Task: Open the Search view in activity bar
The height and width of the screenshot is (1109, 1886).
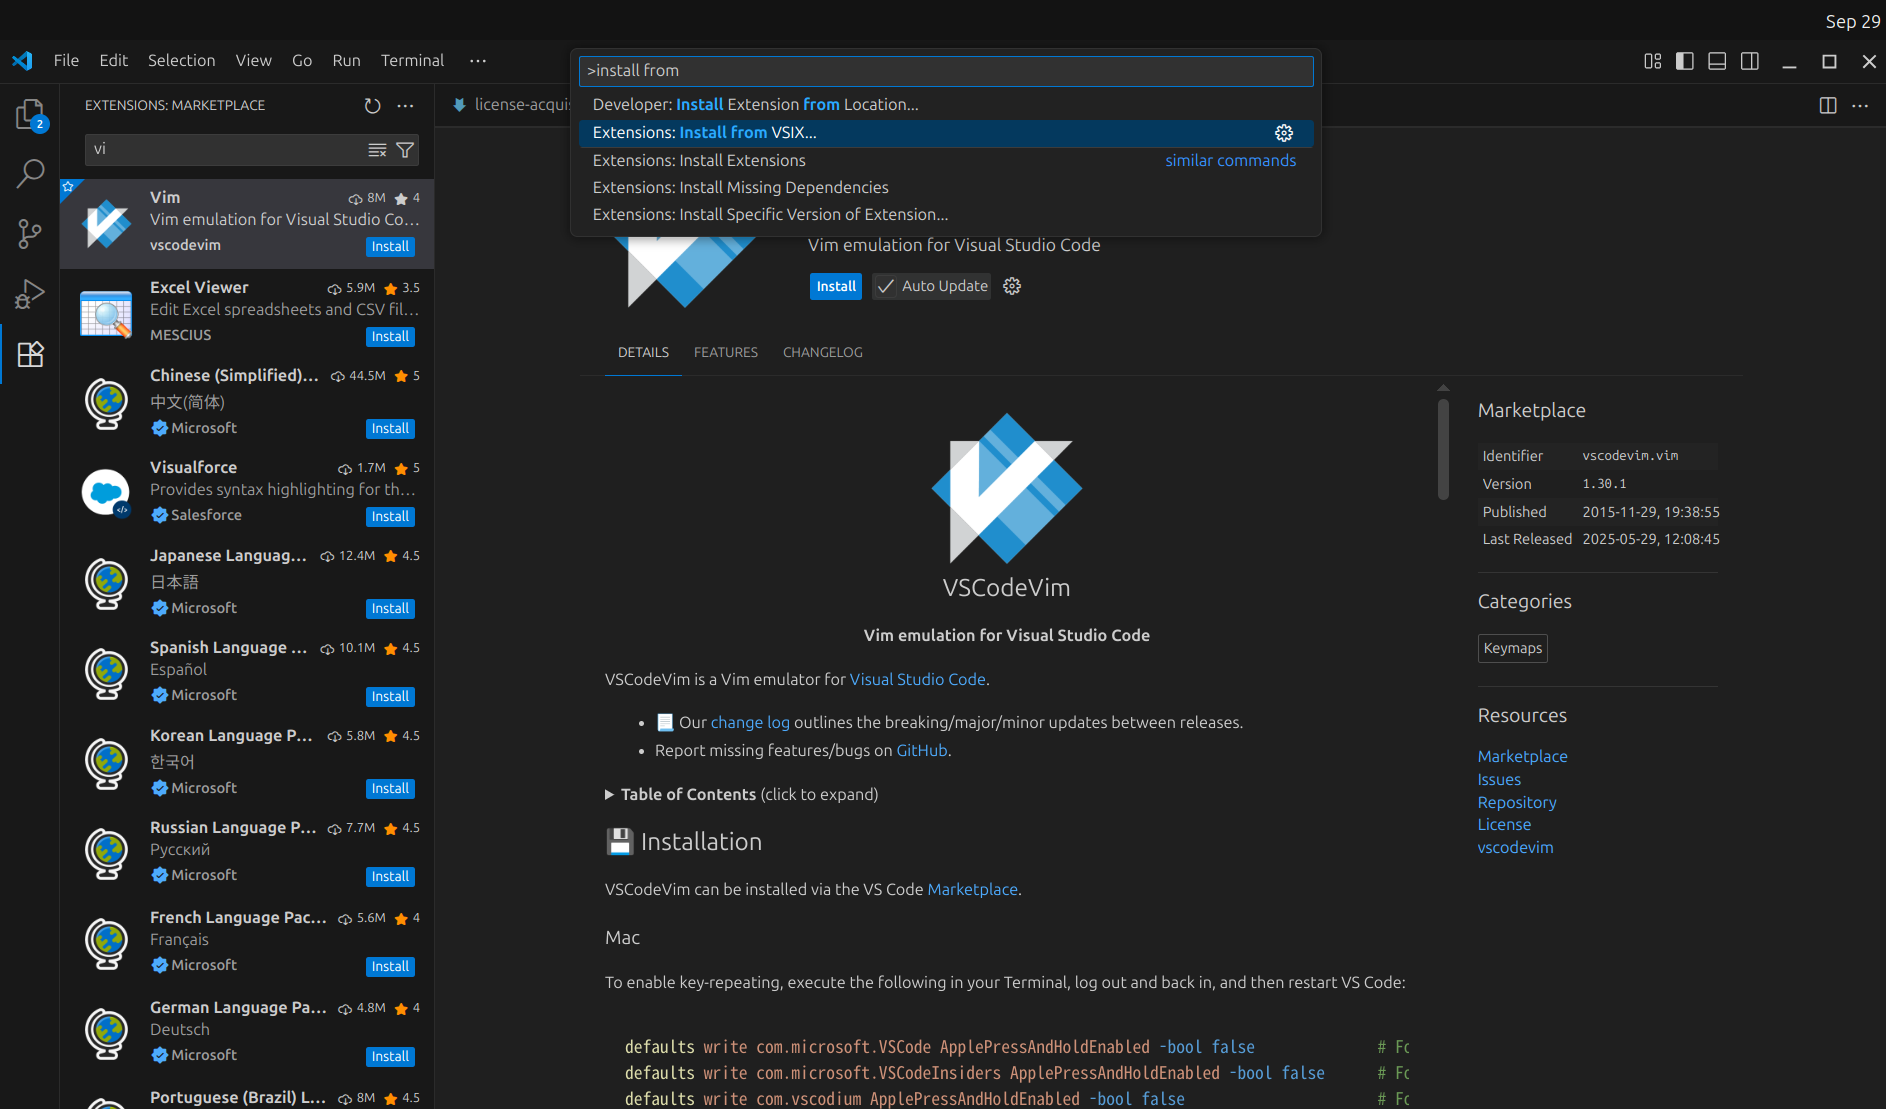Action: point(30,174)
